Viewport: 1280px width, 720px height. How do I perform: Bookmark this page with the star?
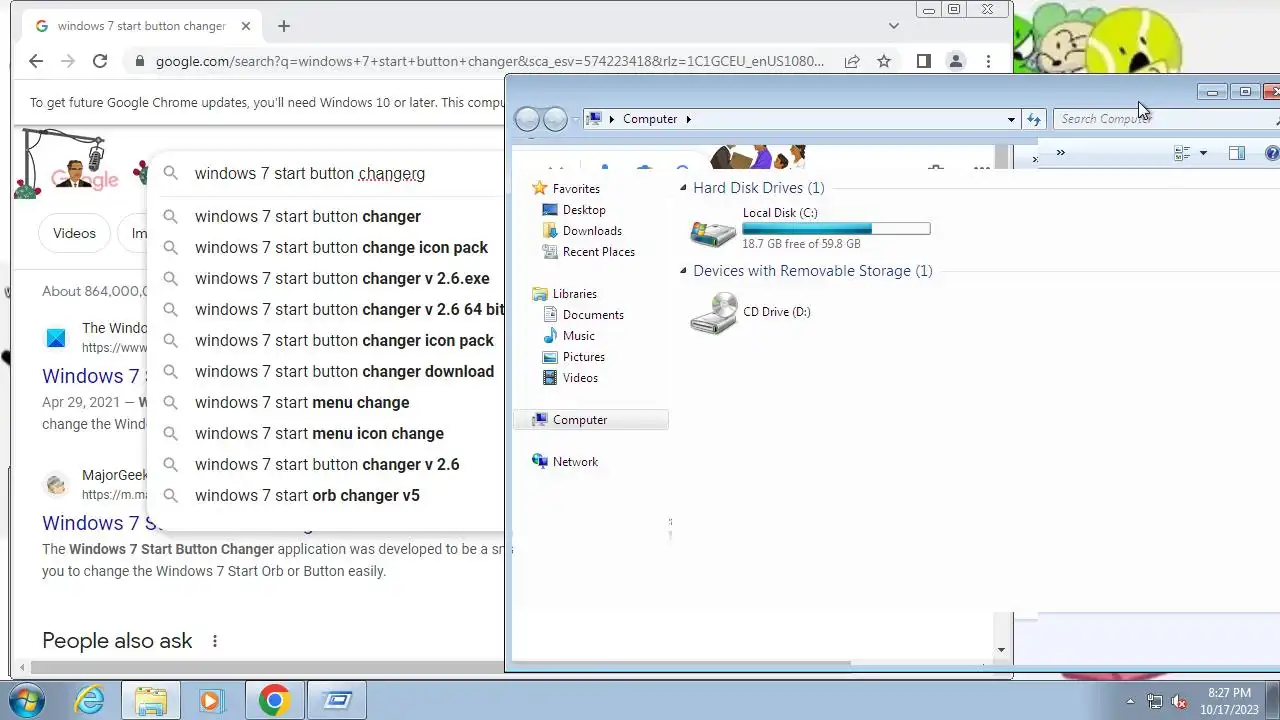tap(884, 61)
